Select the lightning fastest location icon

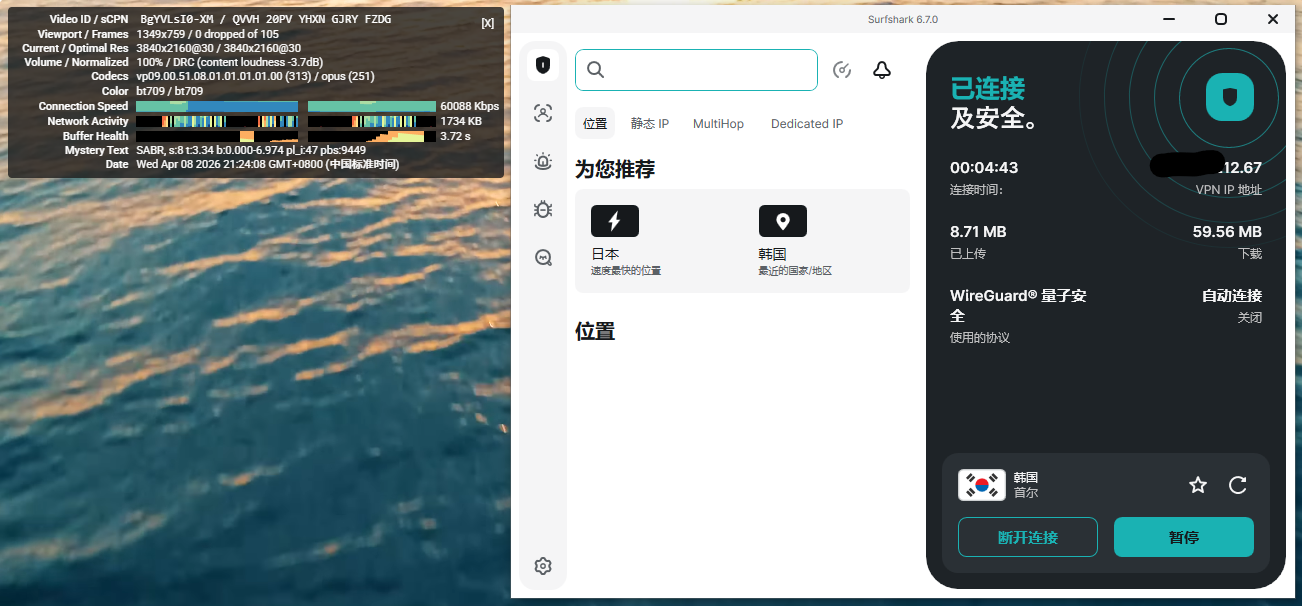pos(615,221)
